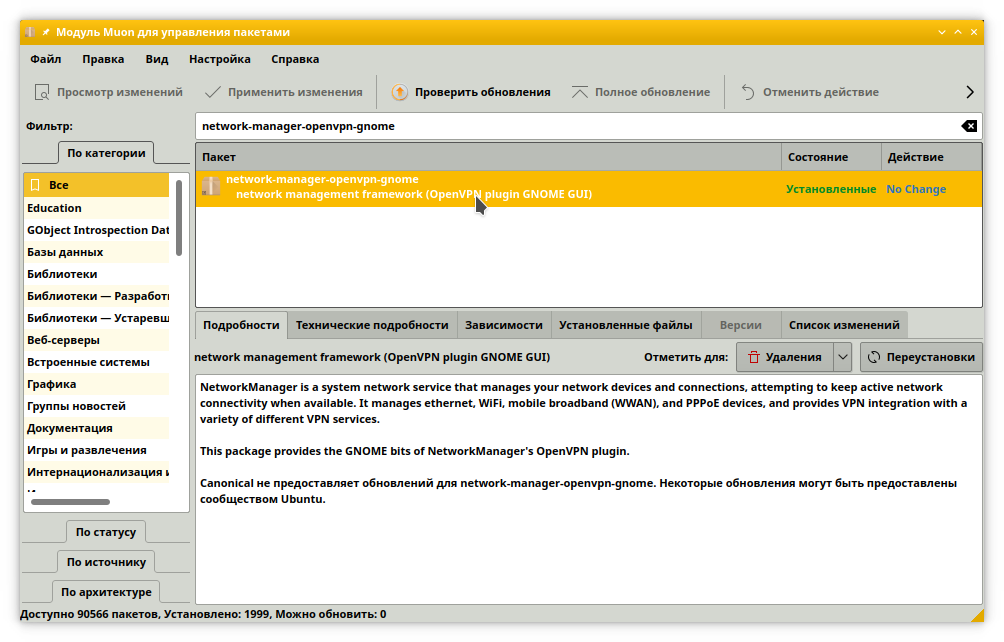Open the Вид menu
The width and height of the screenshot is (1004, 642).
[157, 59]
